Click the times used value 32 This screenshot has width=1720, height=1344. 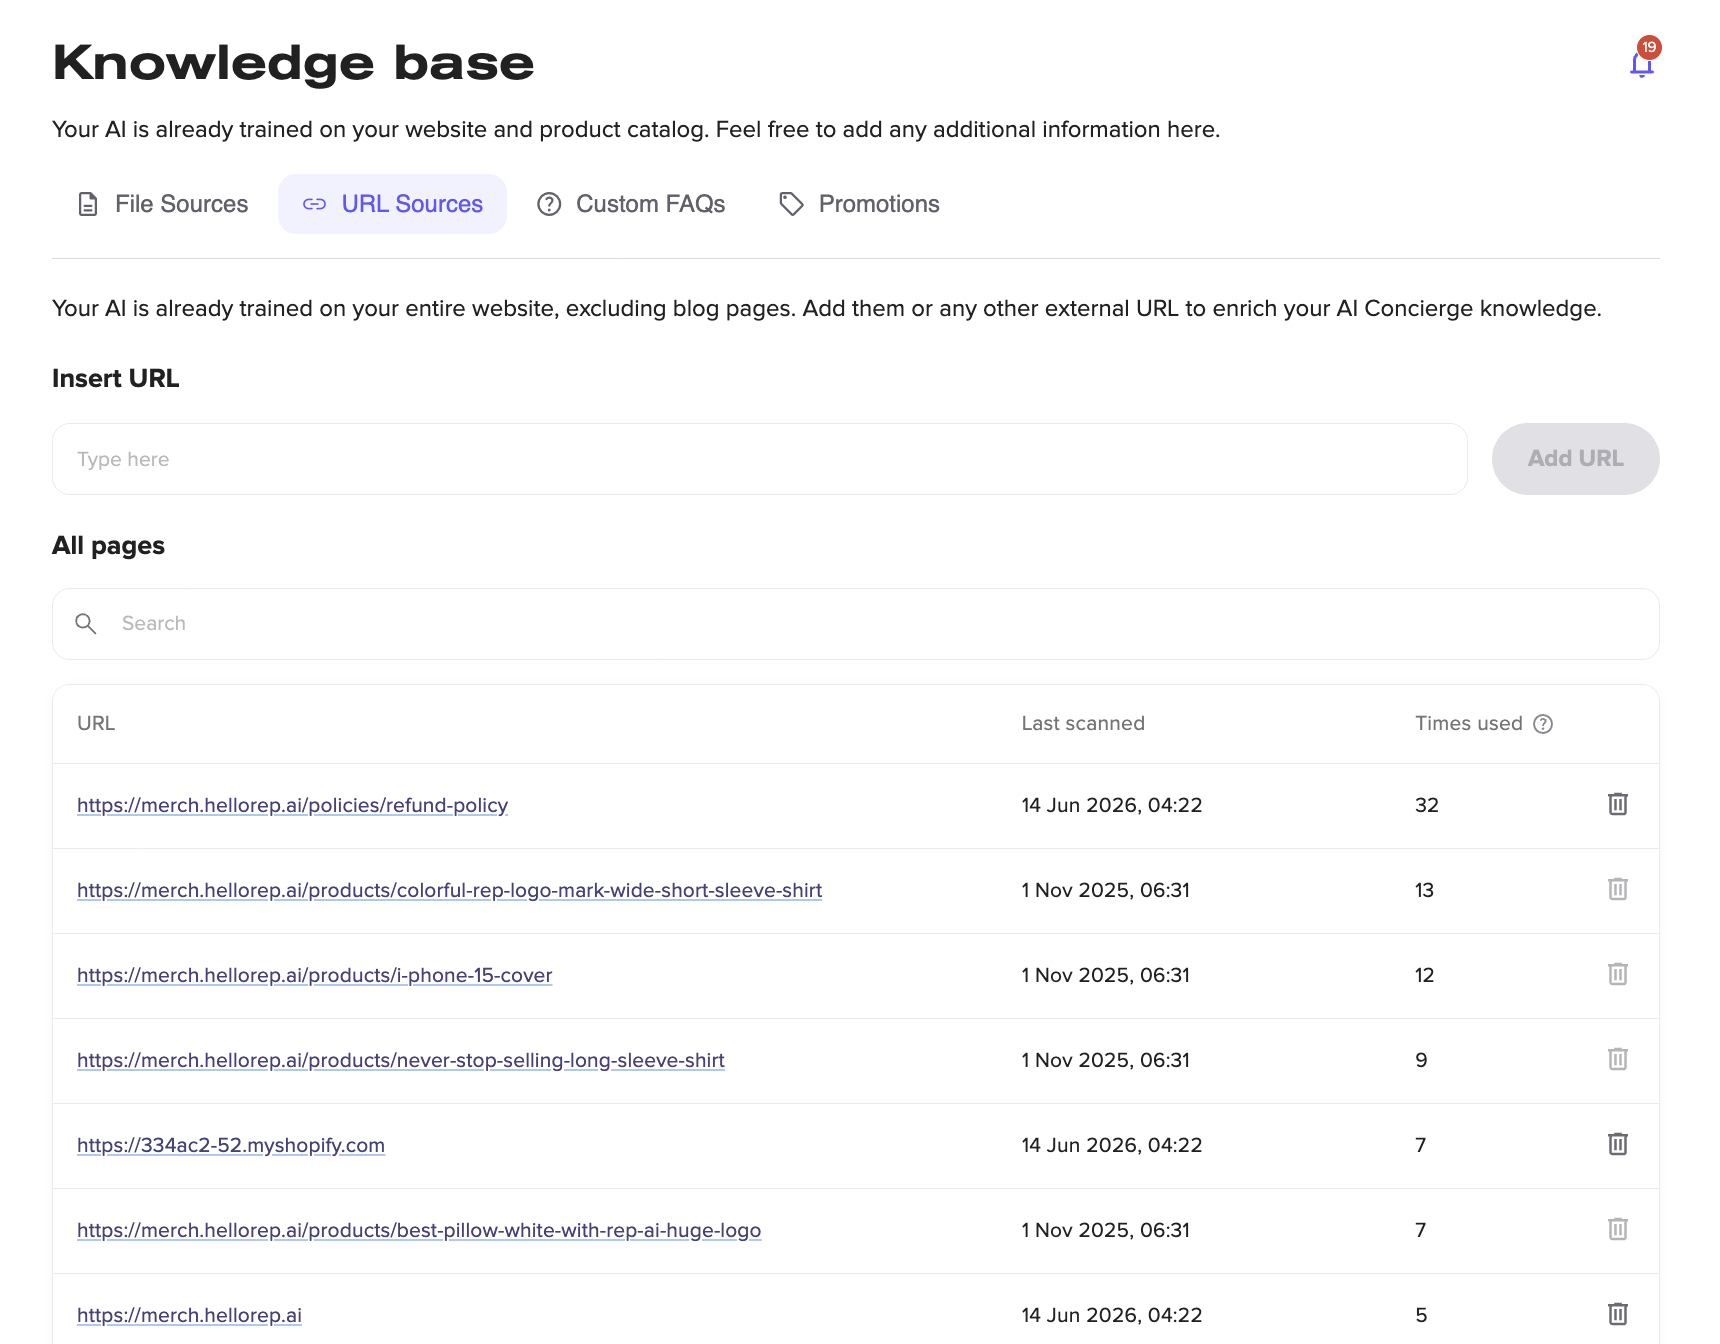(1426, 806)
